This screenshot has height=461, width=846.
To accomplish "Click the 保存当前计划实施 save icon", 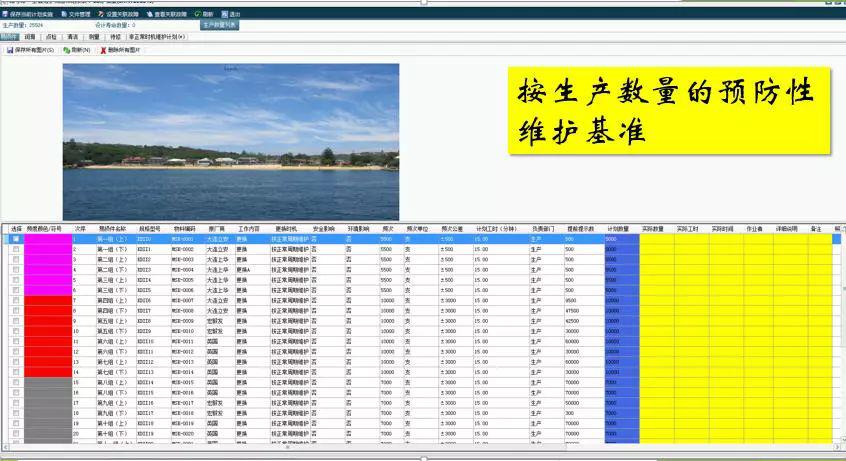I will tap(5, 14).
